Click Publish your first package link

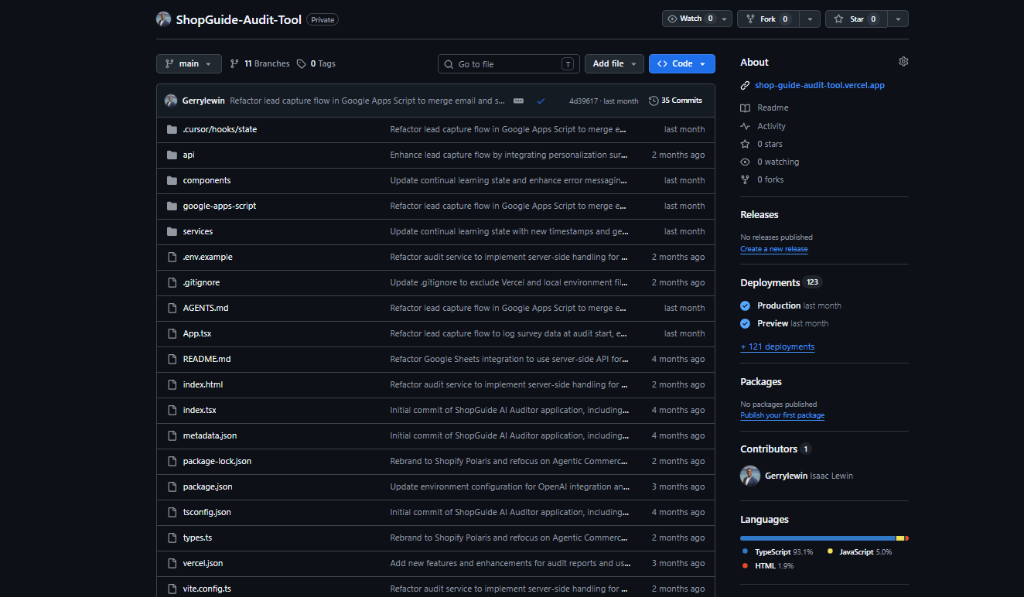(x=782, y=415)
